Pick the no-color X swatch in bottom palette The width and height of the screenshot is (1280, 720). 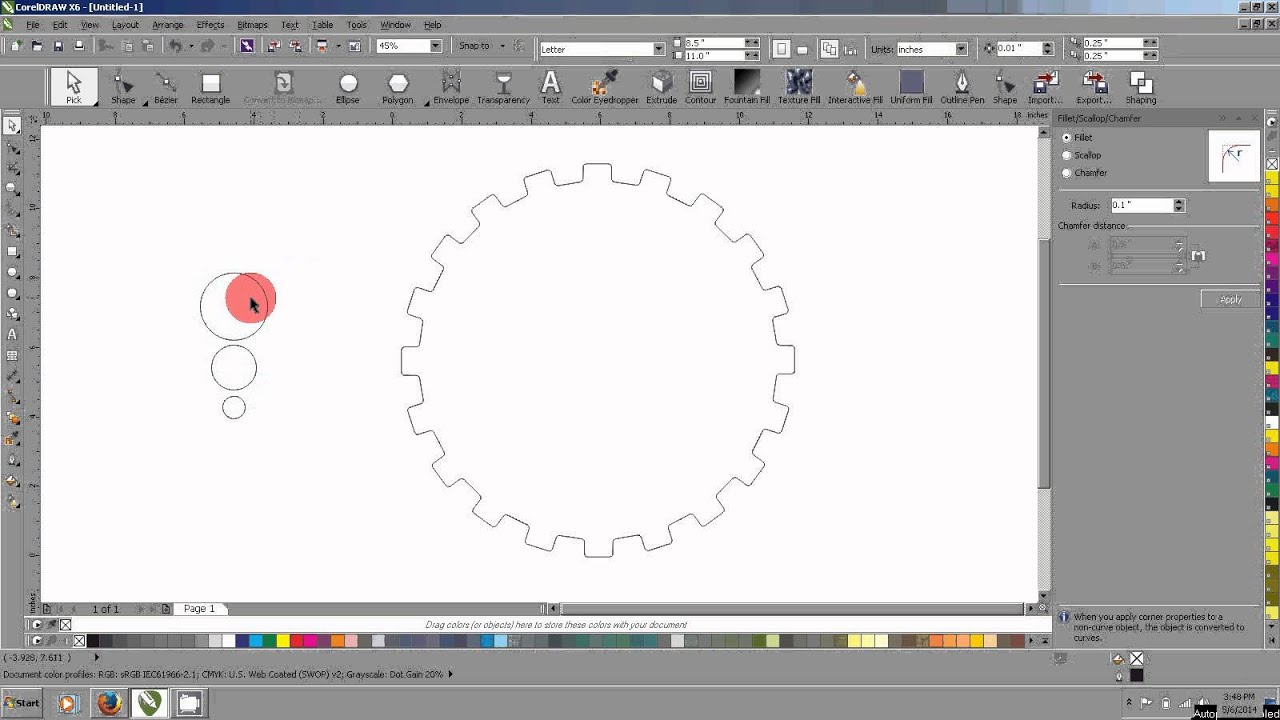(80, 641)
